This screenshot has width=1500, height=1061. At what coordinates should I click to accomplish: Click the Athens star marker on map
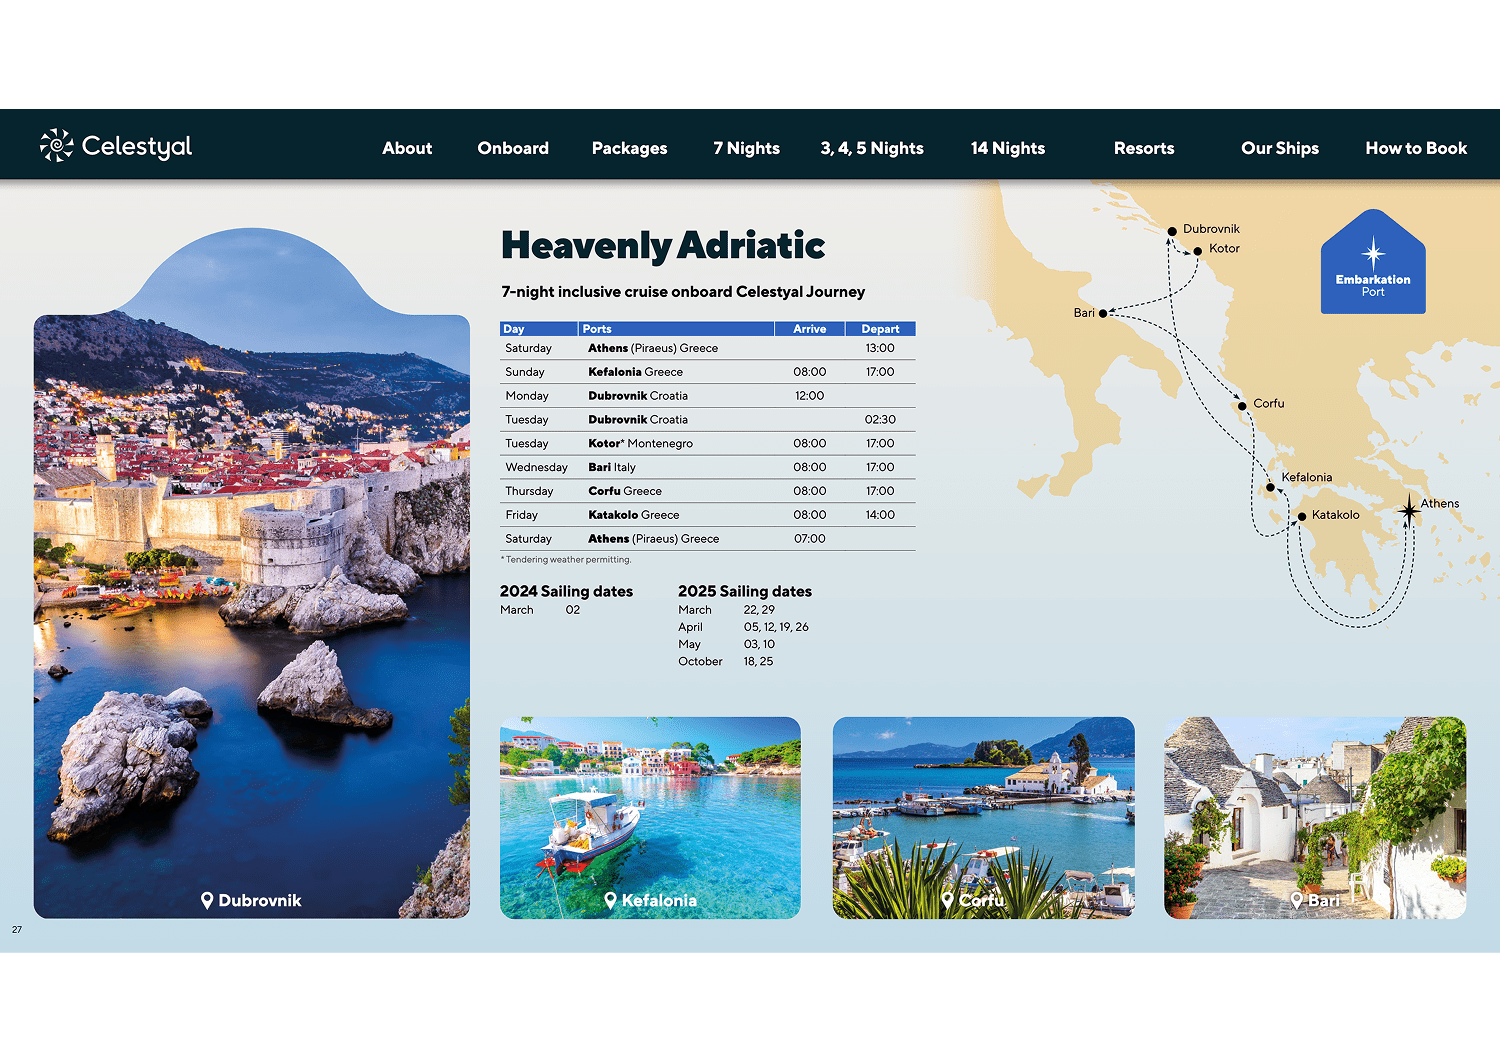pyautogui.click(x=1409, y=511)
